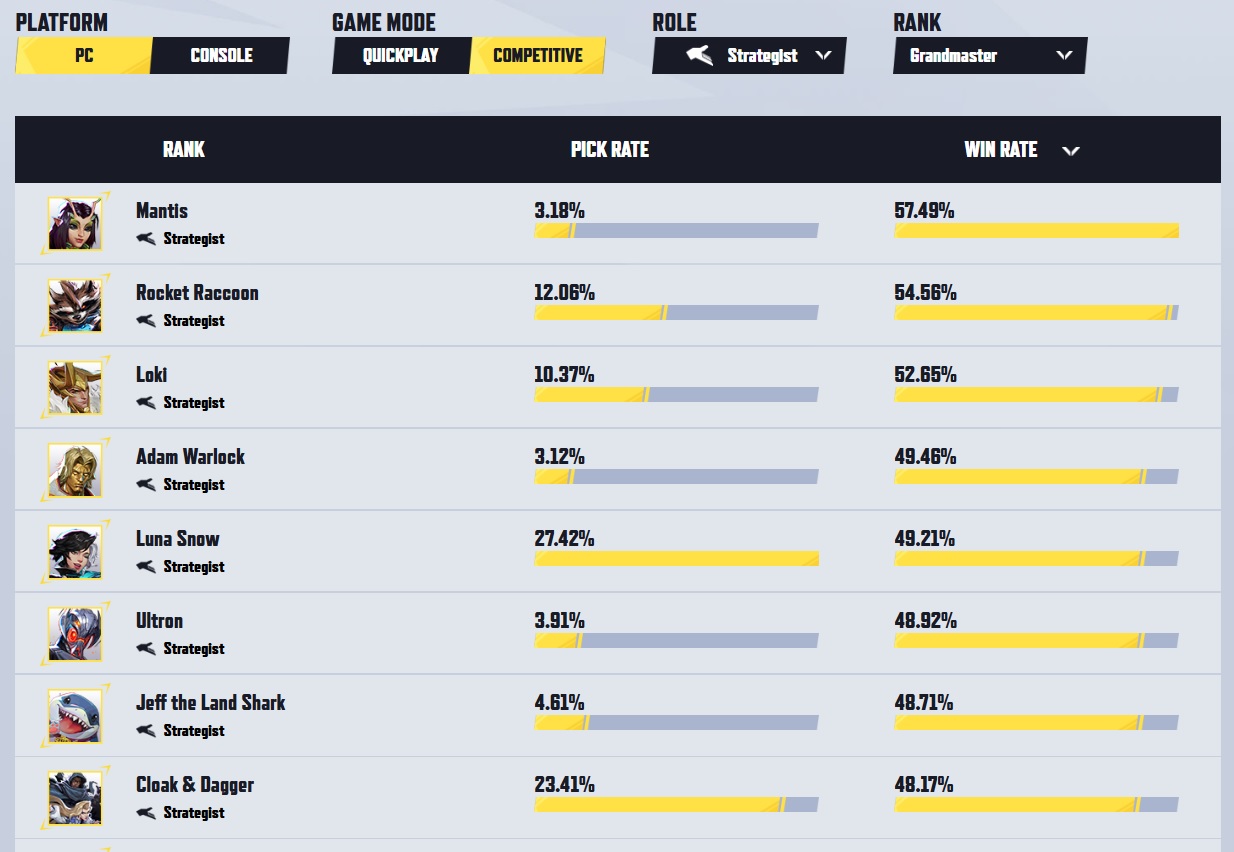Select Adam Warlock portrait

click(75, 470)
